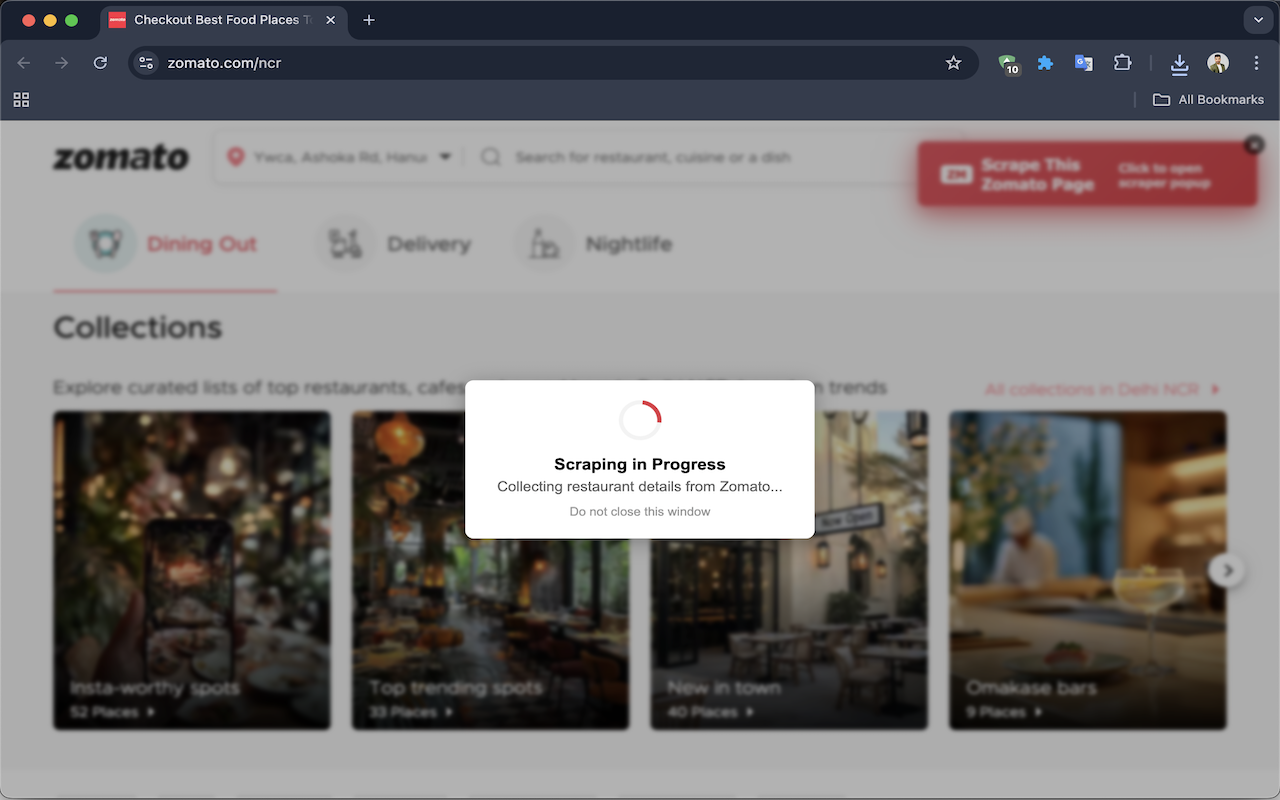Click the Scraping in Progress heading
Viewport: 1280px width, 800px height.
[640, 464]
